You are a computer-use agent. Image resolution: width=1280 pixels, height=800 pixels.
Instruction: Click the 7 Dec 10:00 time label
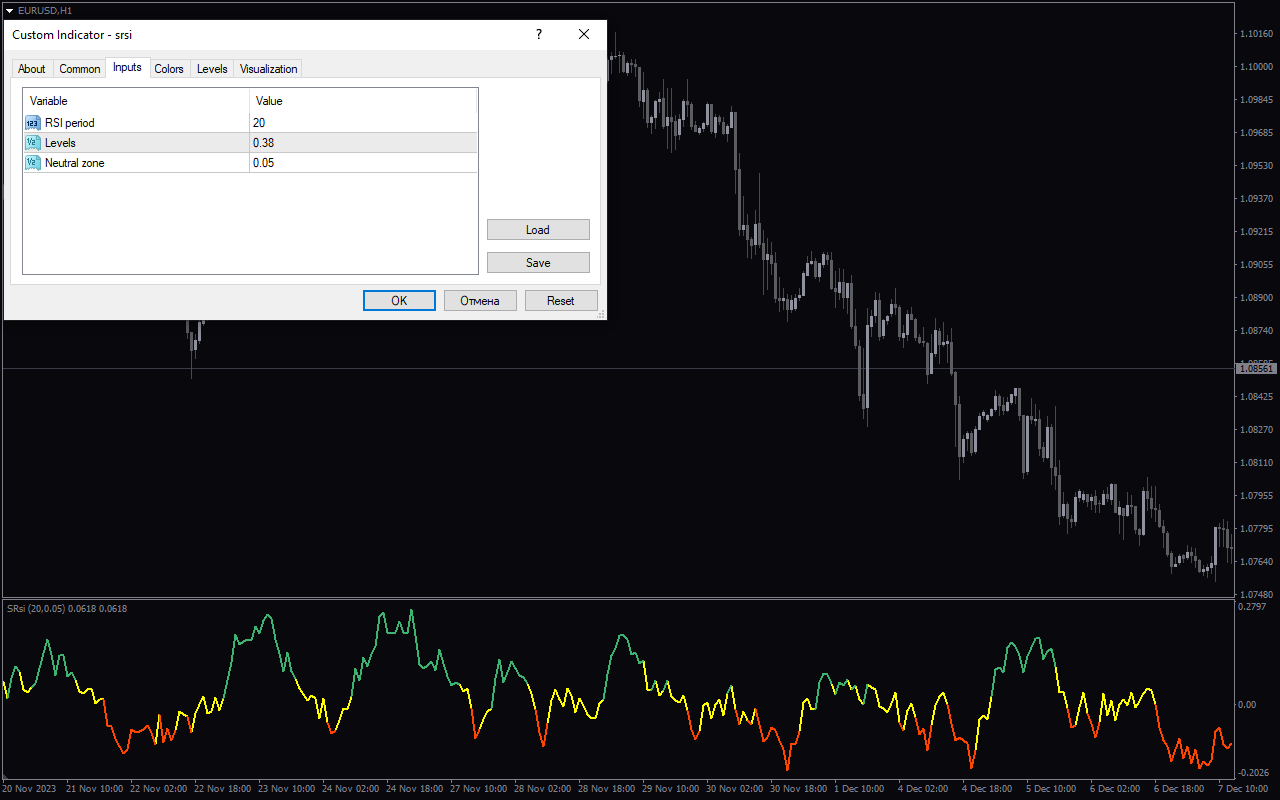[1243, 789]
